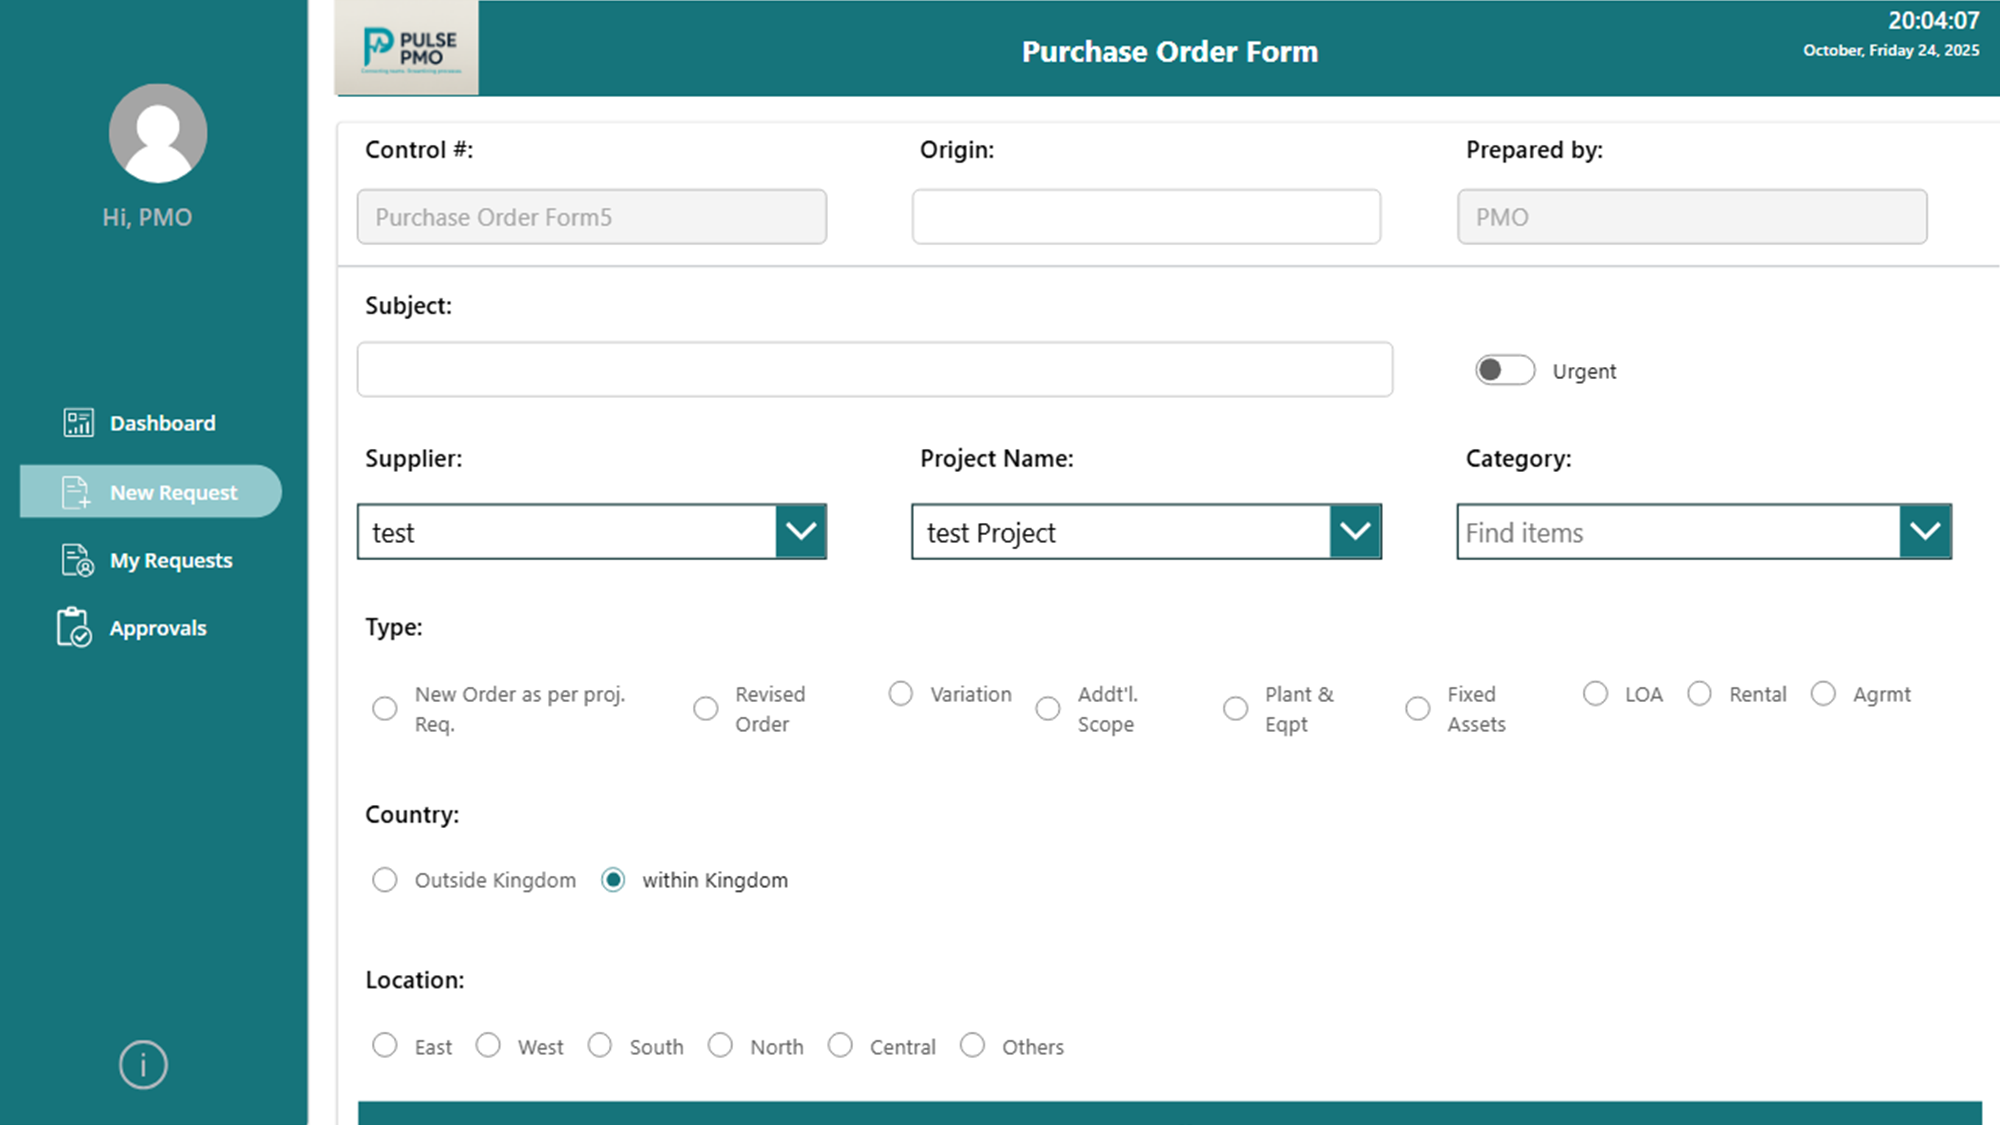Choose the Rental type radio button
This screenshot has height=1125, width=2000.
(x=1699, y=694)
